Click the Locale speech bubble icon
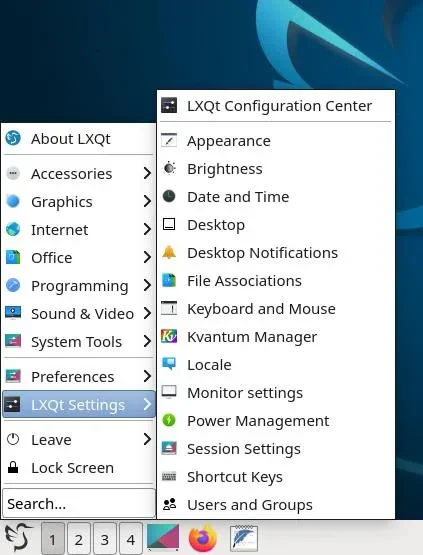 pos(169,364)
